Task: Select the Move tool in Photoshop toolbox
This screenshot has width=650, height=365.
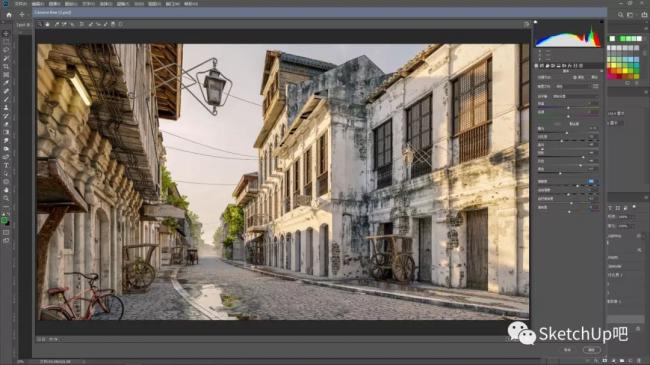Action: click(x=6, y=33)
